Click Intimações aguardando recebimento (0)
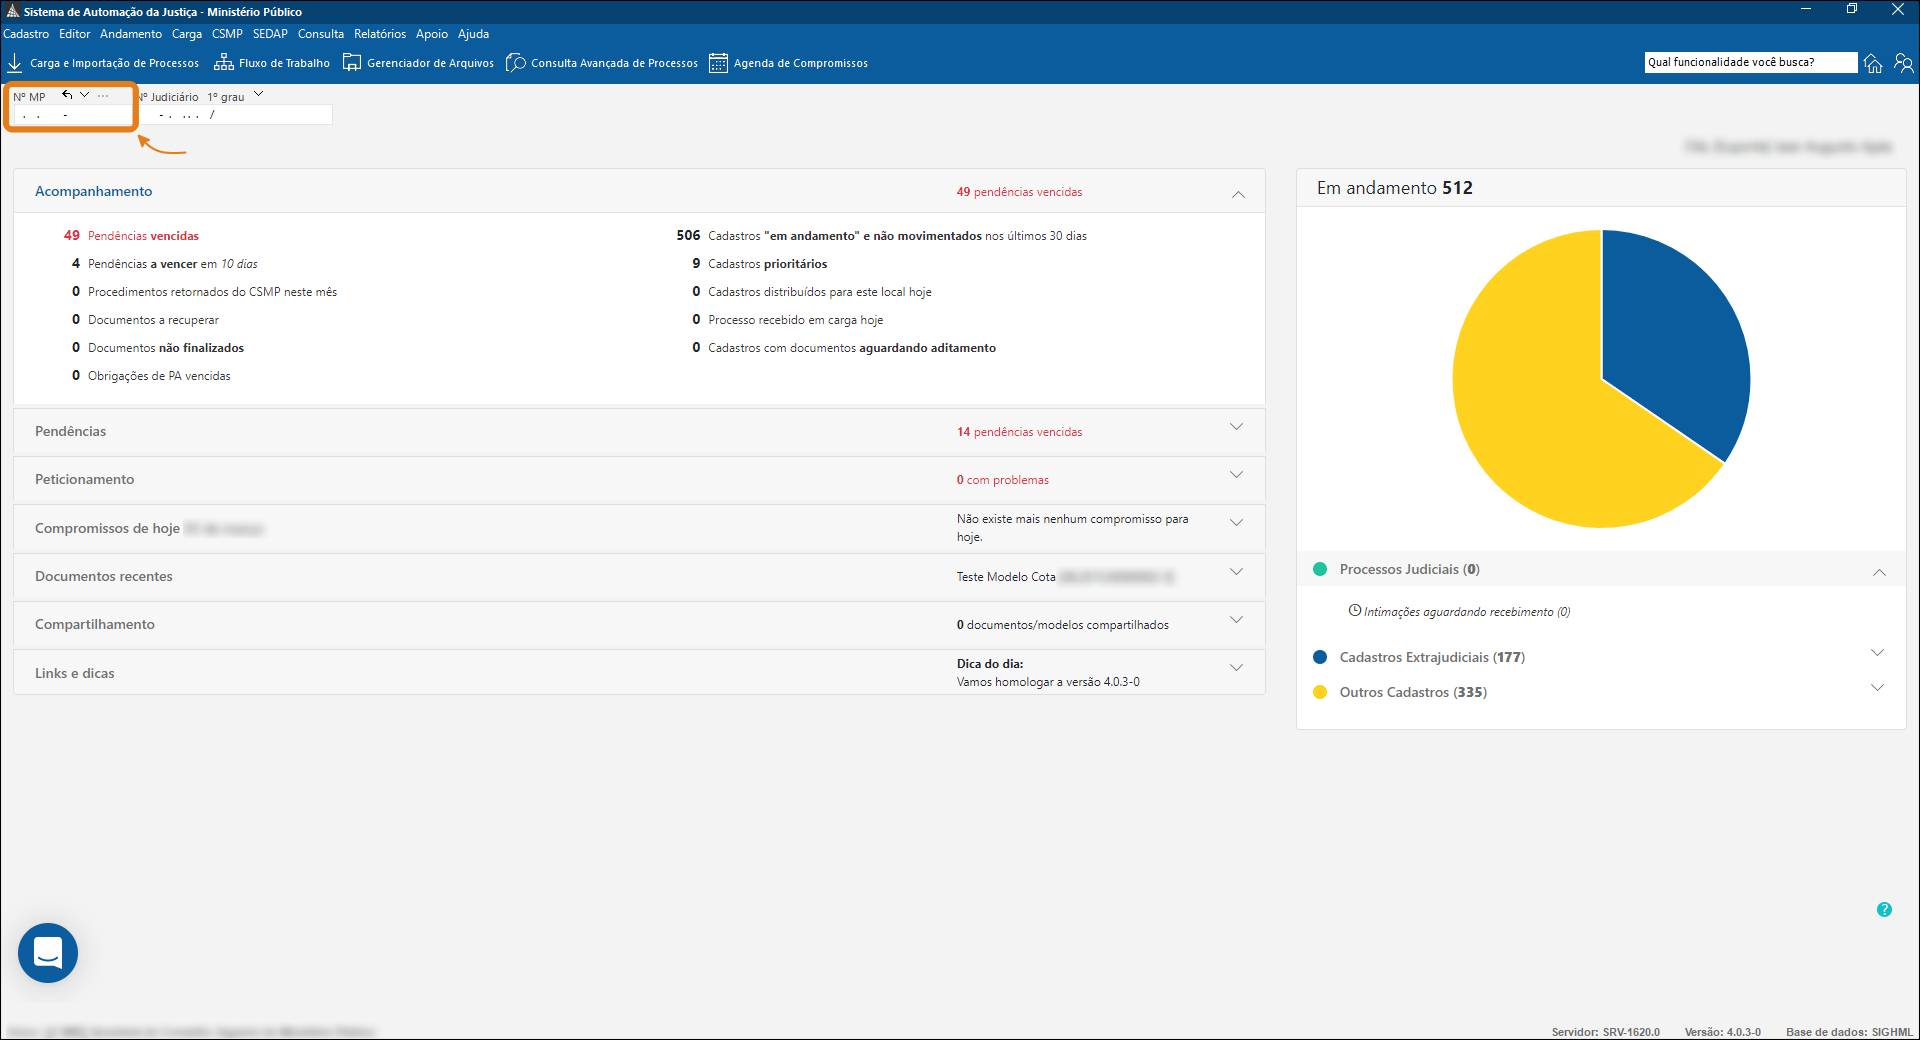Image resolution: width=1920 pixels, height=1040 pixels. pos(1467,612)
